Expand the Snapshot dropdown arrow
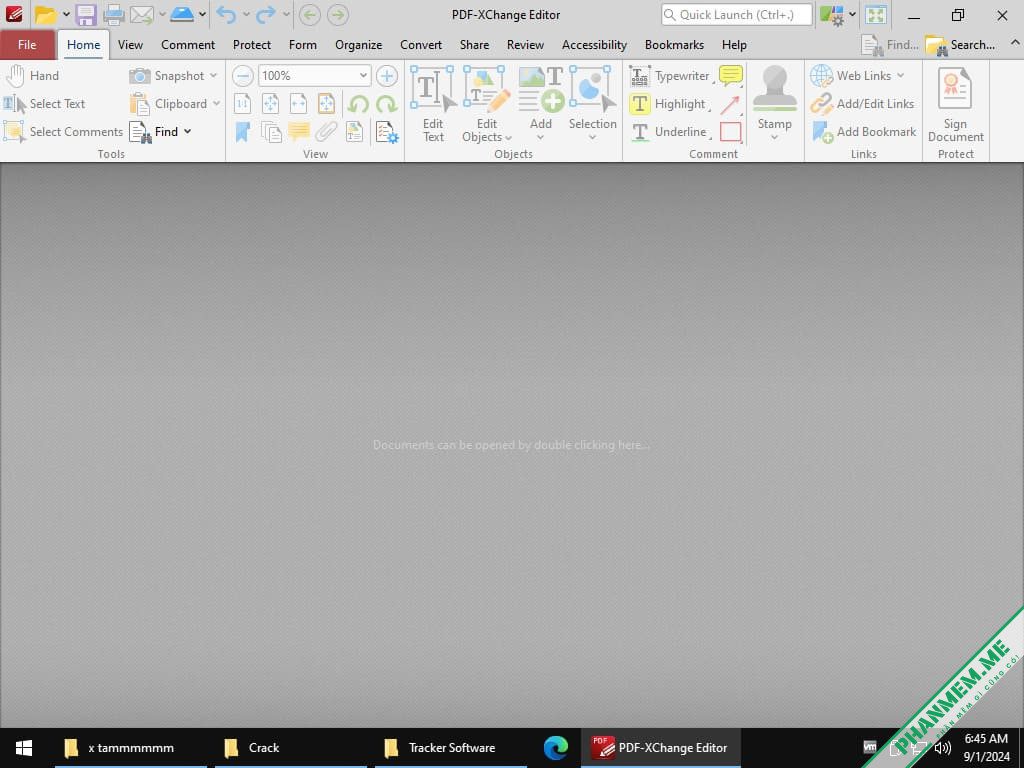1024x768 pixels. coord(214,76)
